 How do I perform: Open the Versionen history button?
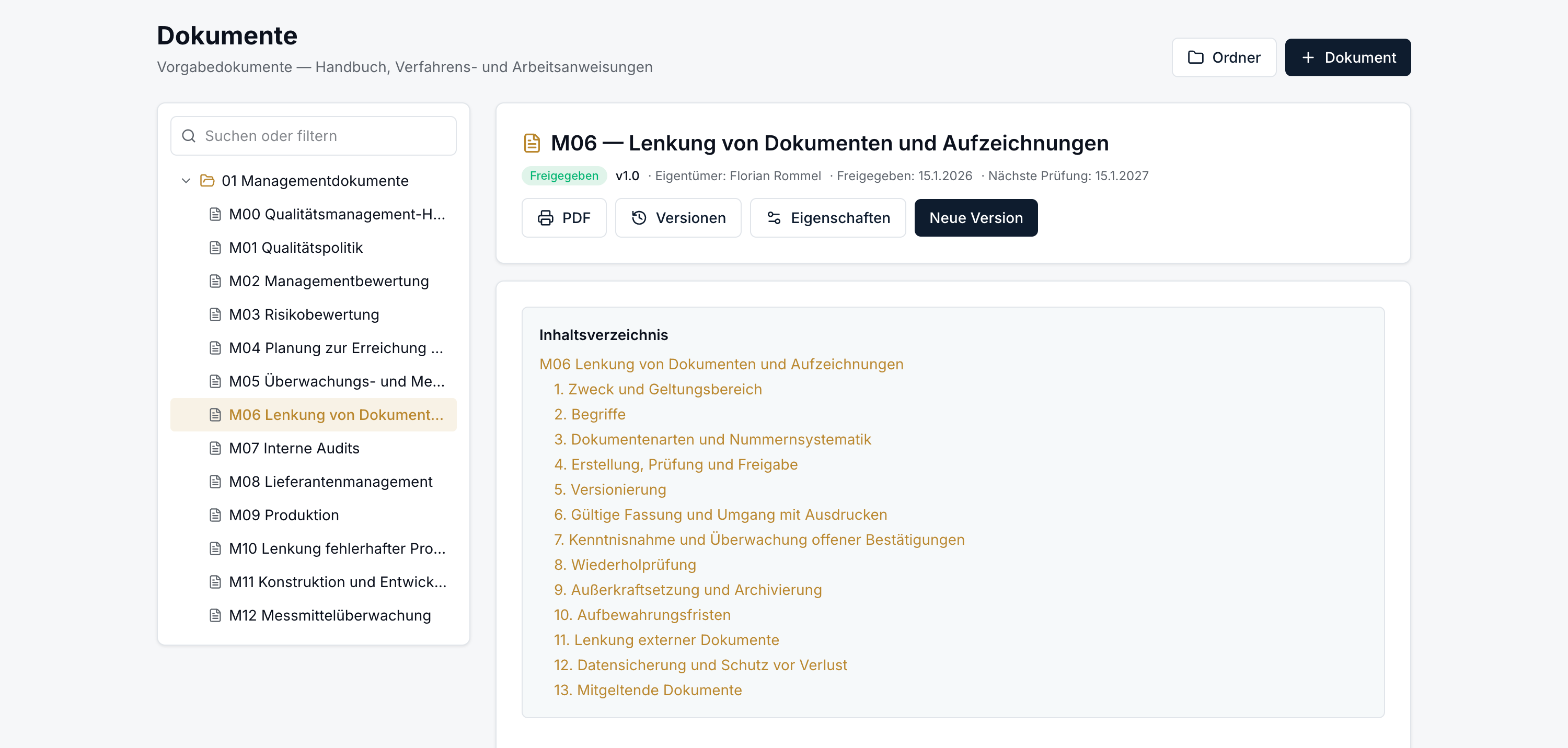click(678, 218)
